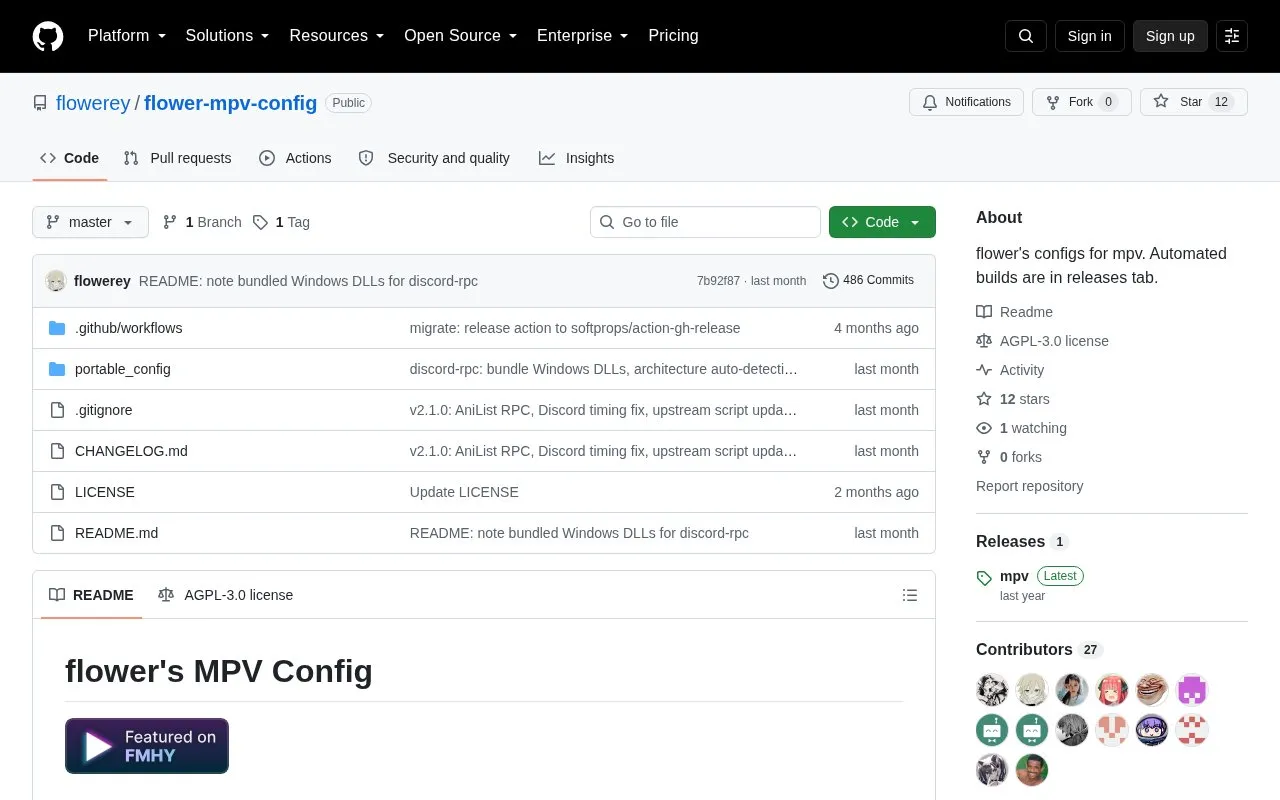Click the Featured on FMHY badge

click(x=147, y=746)
